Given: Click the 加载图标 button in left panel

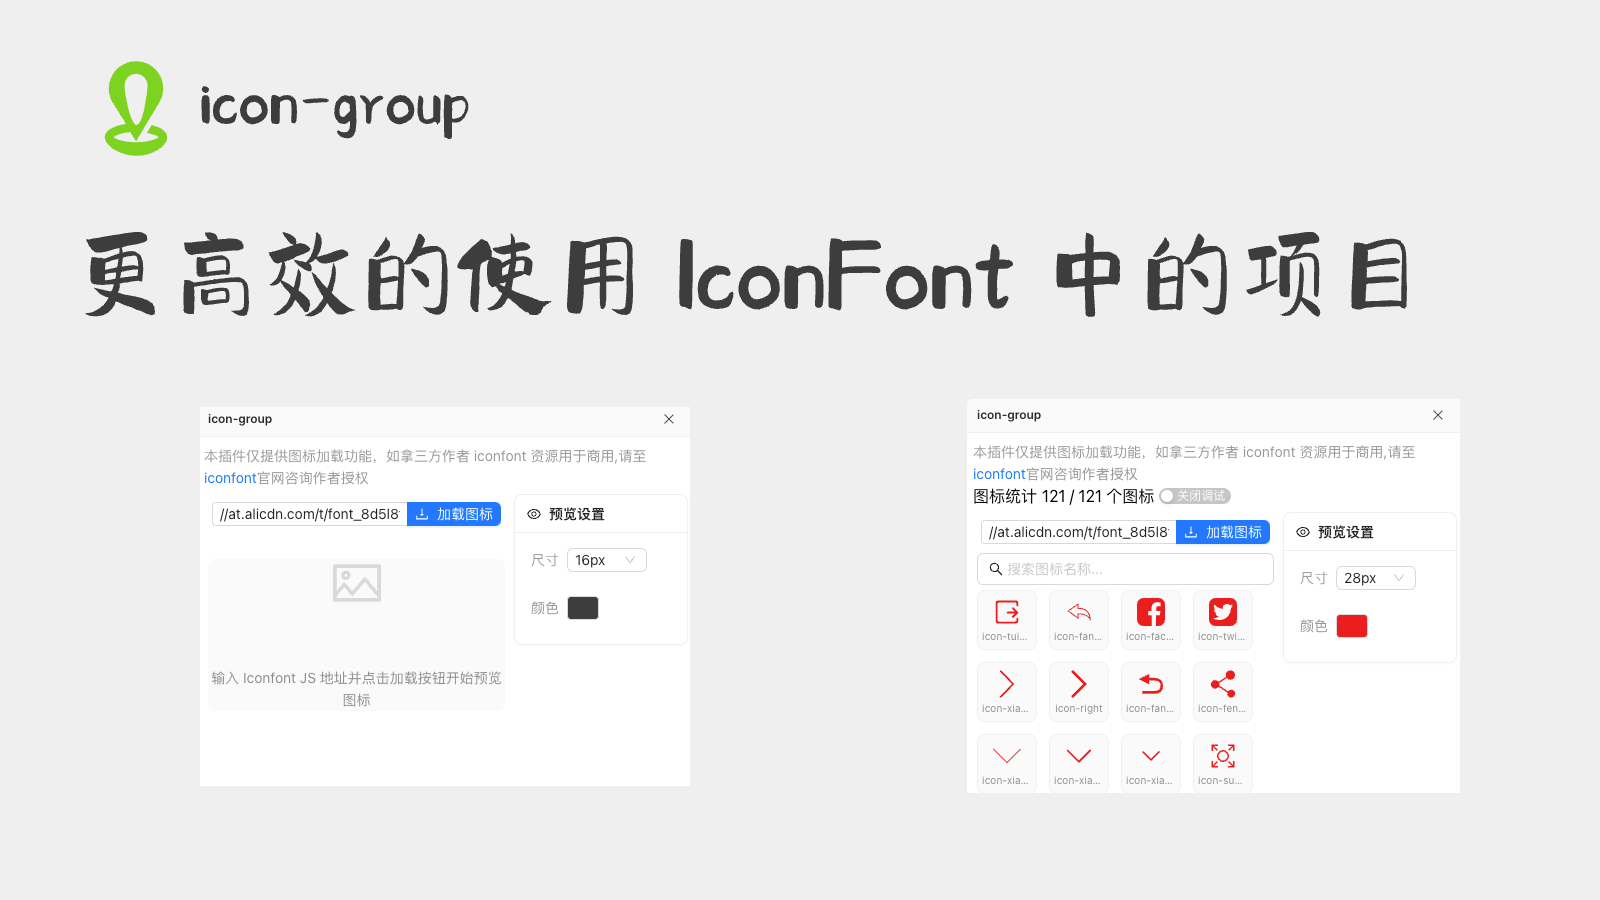Looking at the screenshot, I should pyautogui.click(x=453, y=513).
